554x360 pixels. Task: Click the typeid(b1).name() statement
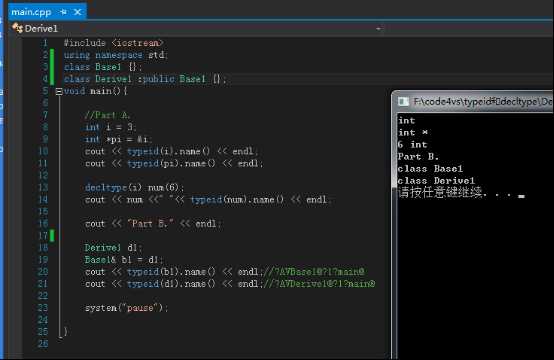(174, 272)
